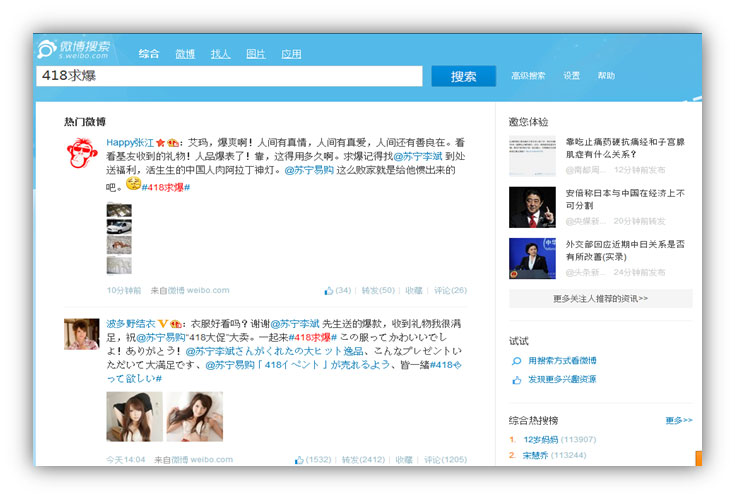Click the 转发(50) repost link

pos(379,291)
